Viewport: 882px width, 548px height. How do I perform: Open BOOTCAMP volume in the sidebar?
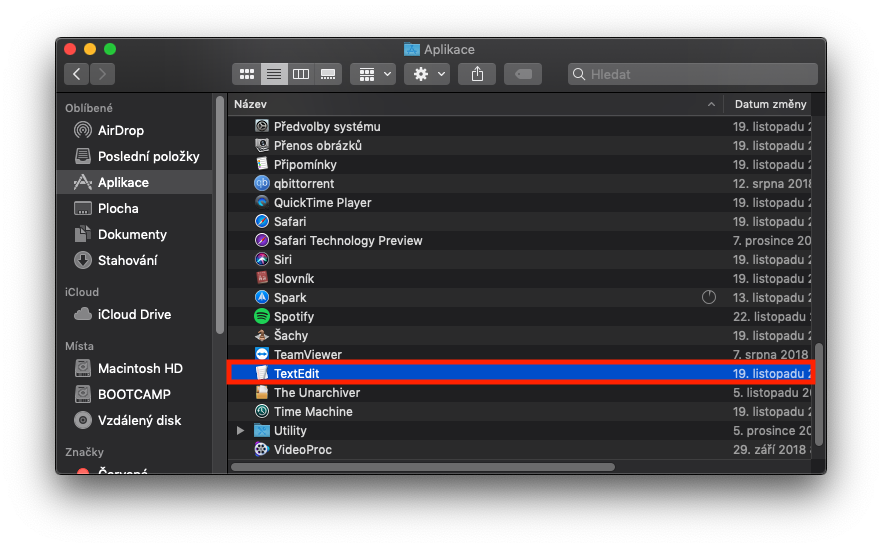click(x=135, y=394)
